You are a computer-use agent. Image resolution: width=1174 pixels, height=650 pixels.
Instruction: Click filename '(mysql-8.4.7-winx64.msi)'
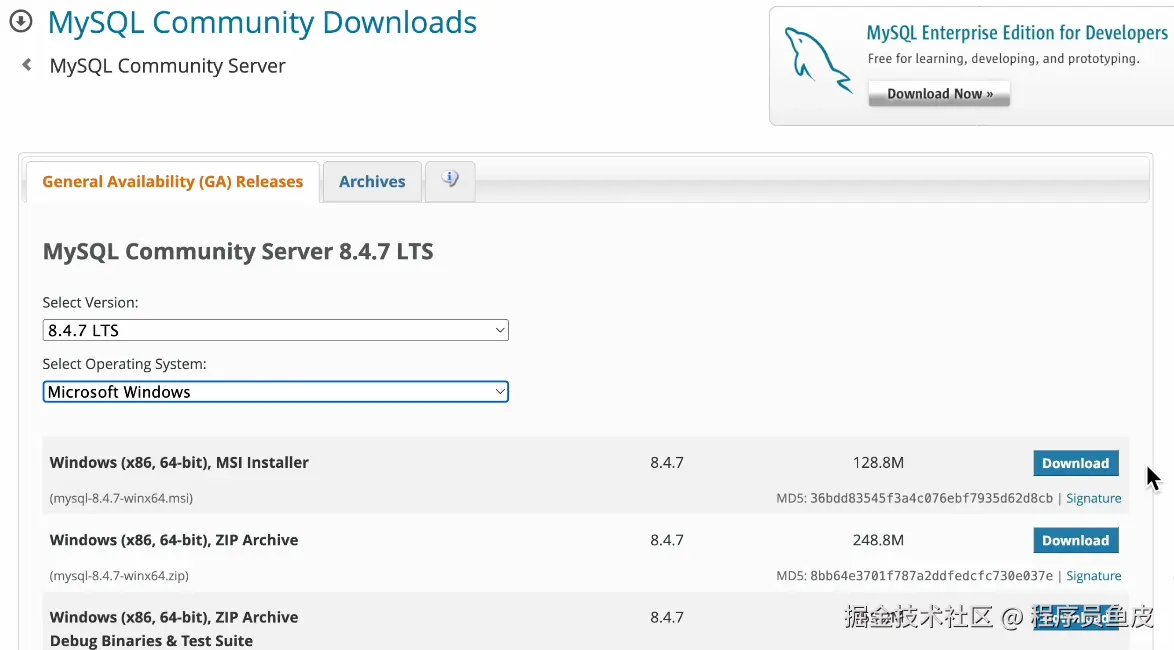click(x=121, y=498)
